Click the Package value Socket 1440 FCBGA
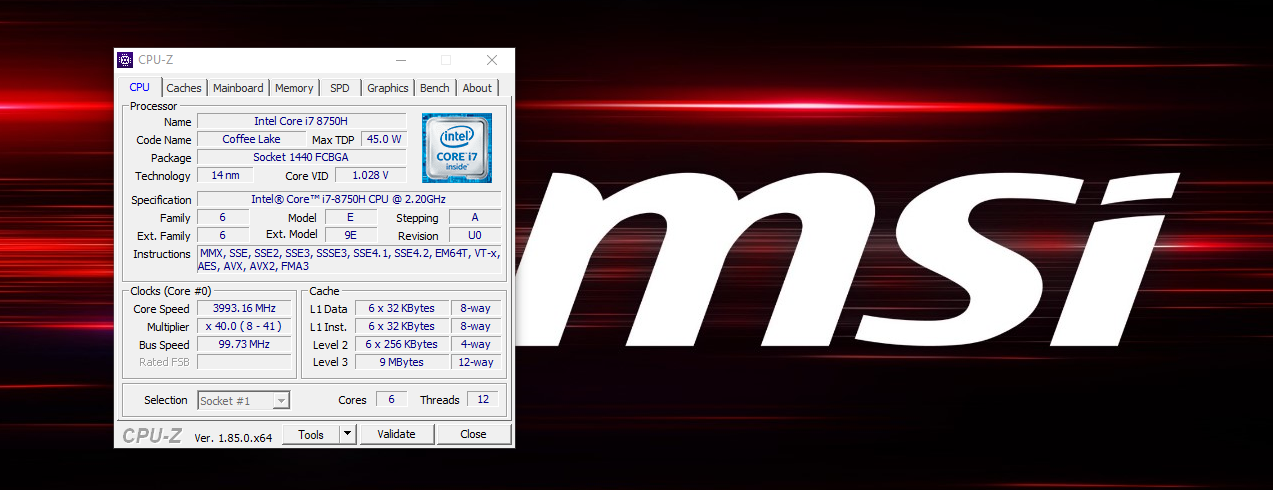1273x490 pixels. [x=301, y=157]
